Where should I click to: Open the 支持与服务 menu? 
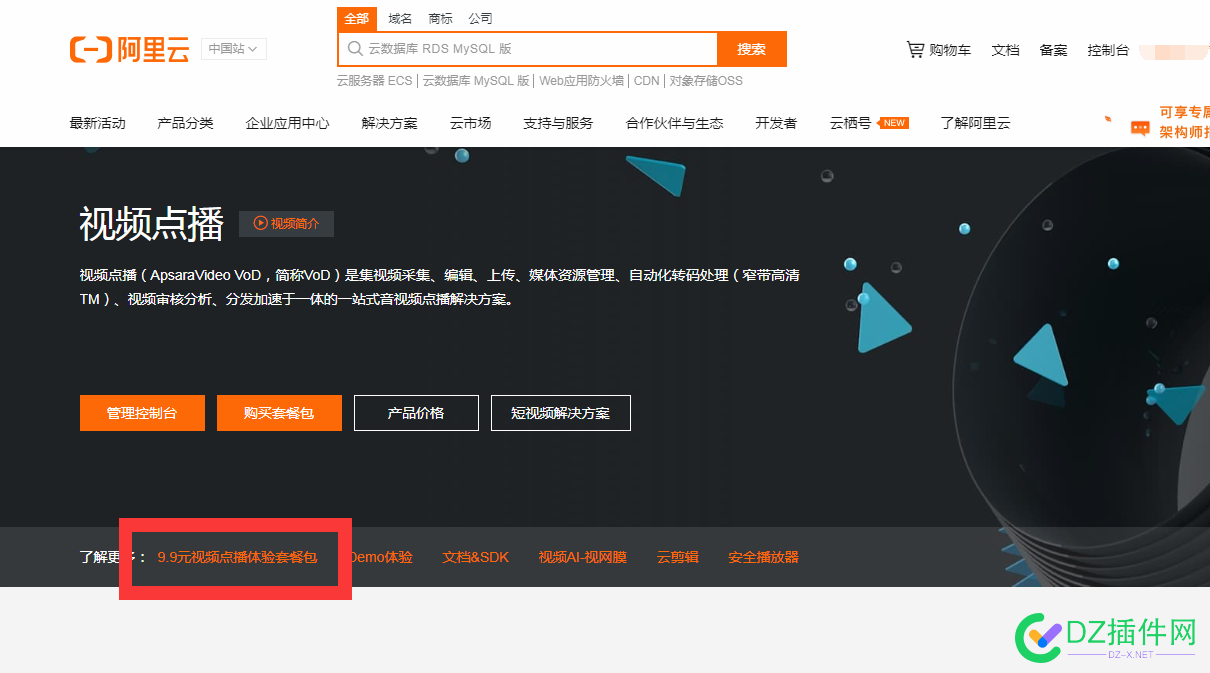click(x=558, y=123)
